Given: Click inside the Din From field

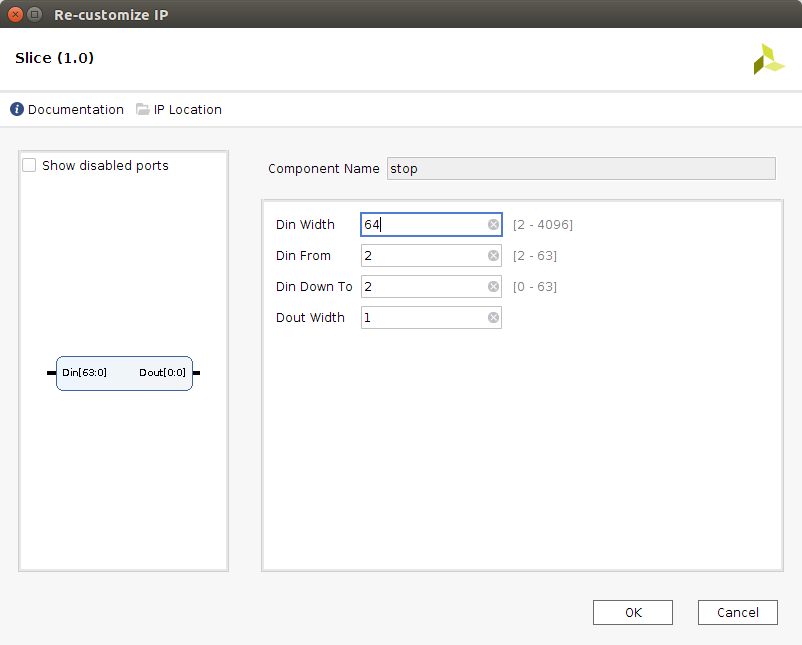Looking at the screenshot, I should 424,256.
